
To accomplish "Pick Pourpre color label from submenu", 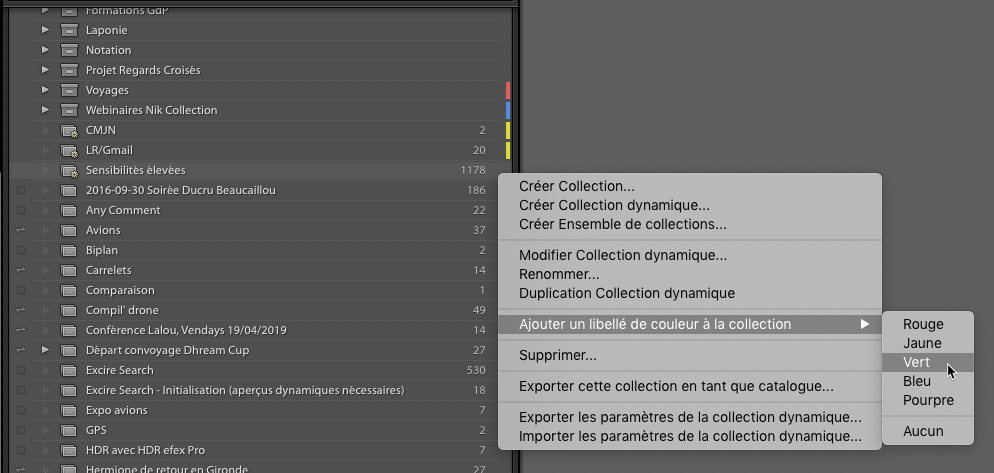I will (927, 401).
